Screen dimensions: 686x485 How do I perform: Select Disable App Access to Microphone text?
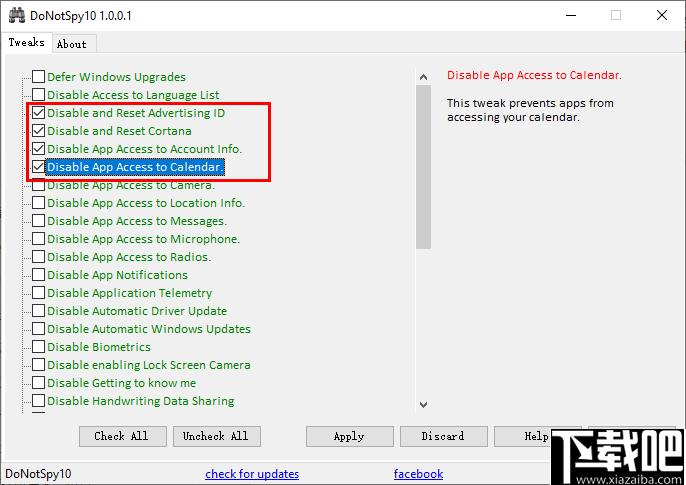coord(144,239)
